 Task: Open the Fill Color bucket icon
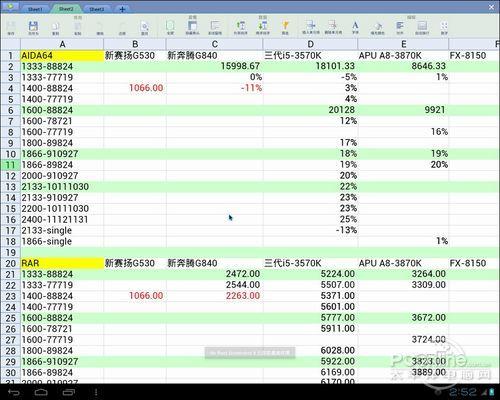point(378,28)
